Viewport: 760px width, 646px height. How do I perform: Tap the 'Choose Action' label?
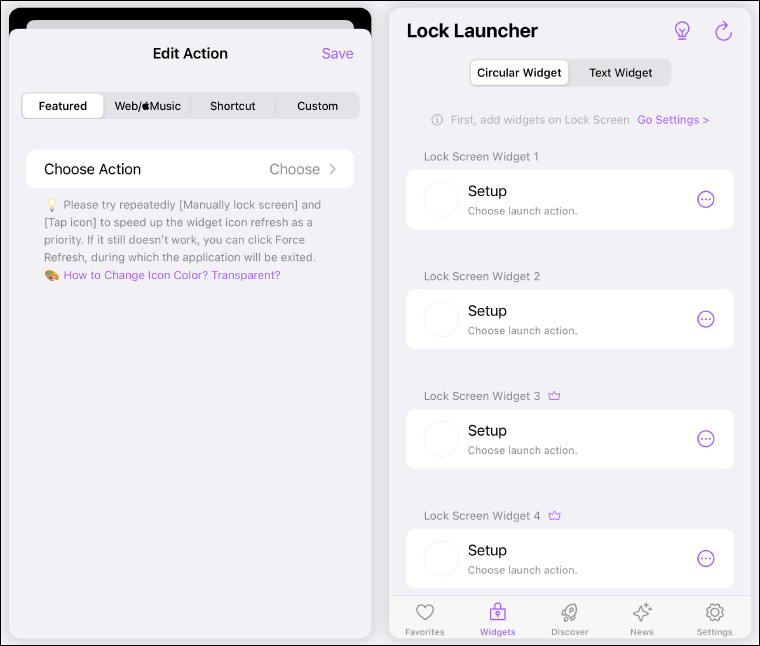coord(93,169)
